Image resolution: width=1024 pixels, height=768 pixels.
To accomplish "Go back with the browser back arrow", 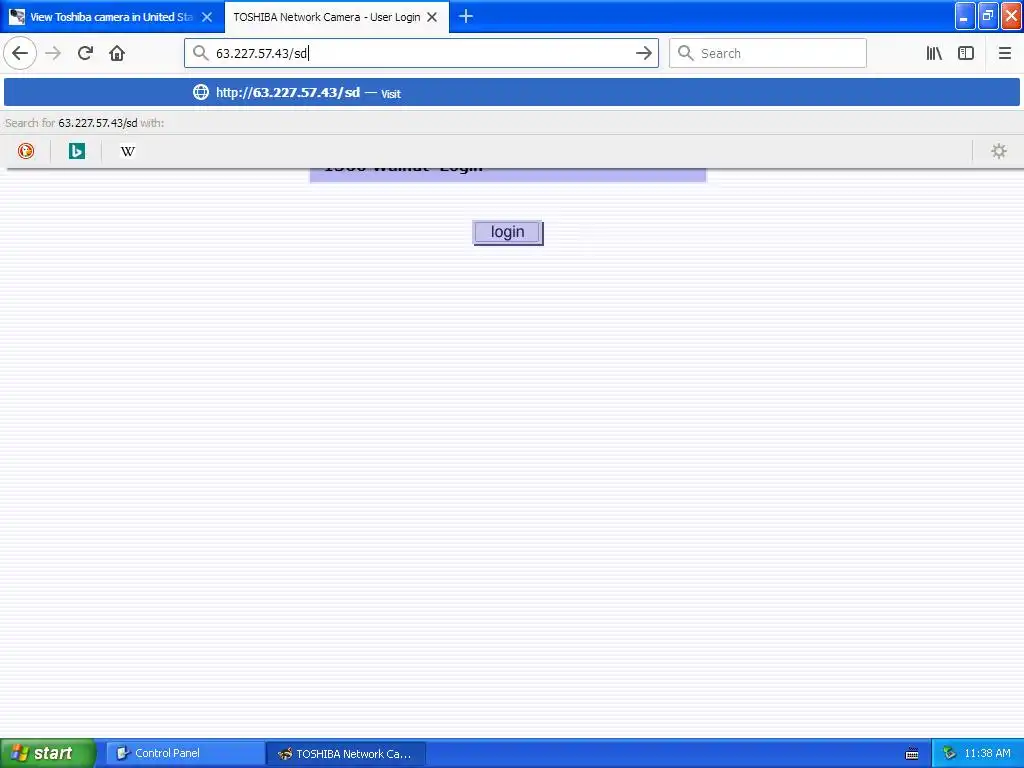I will [20, 53].
